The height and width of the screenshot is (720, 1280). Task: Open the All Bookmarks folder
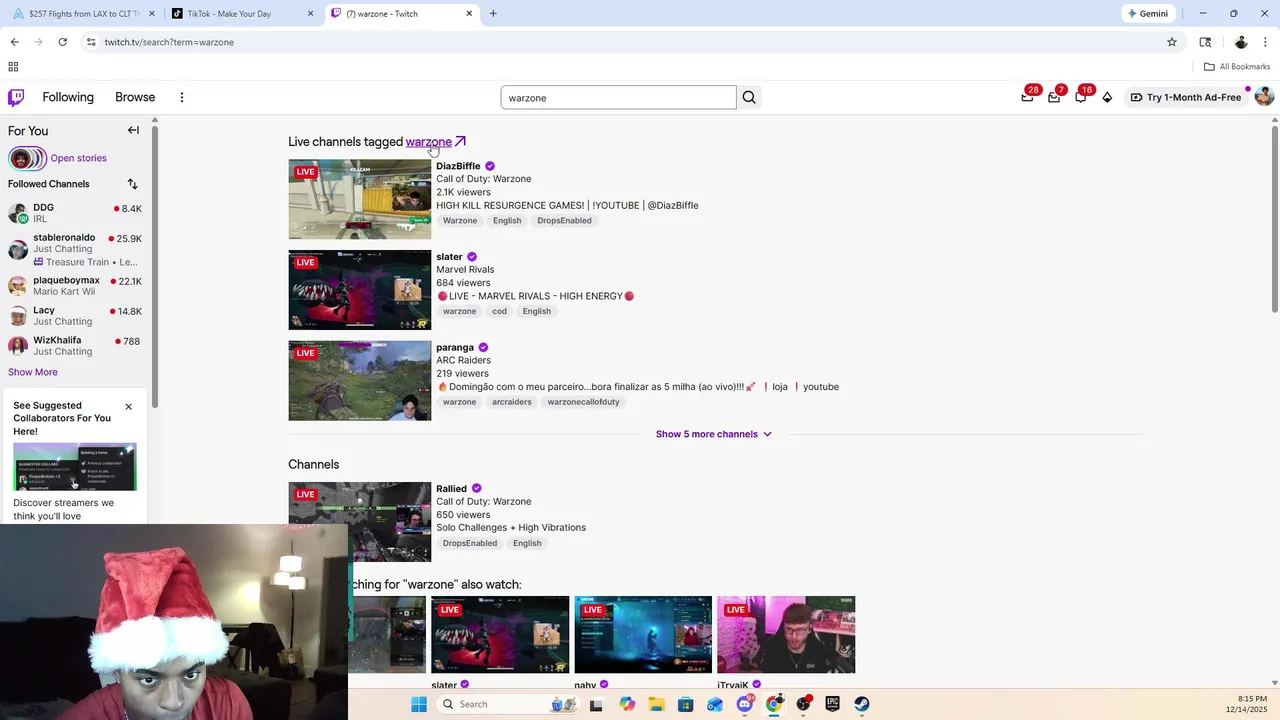1237,67
